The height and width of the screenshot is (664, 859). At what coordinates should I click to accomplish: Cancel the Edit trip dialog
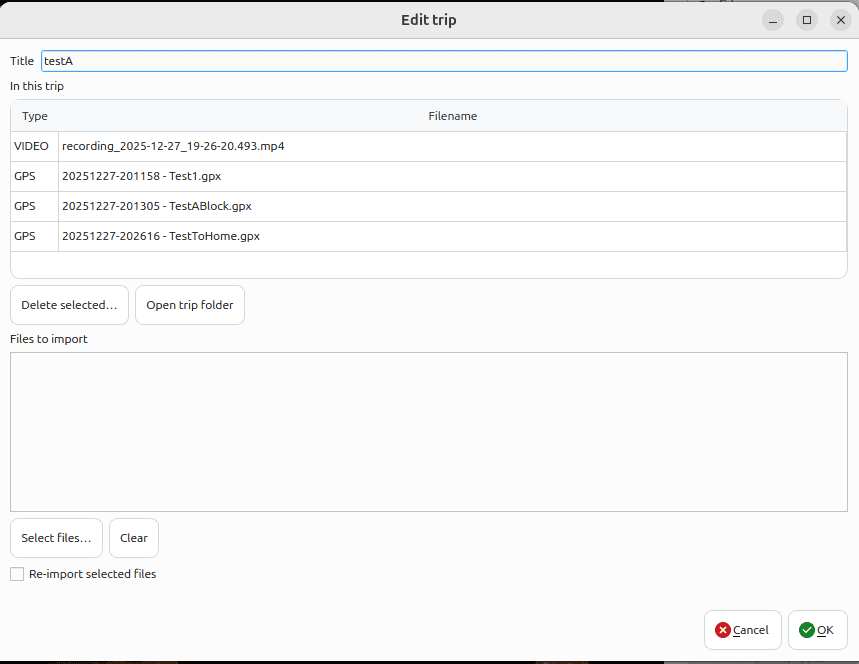click(x=742, y=630)
